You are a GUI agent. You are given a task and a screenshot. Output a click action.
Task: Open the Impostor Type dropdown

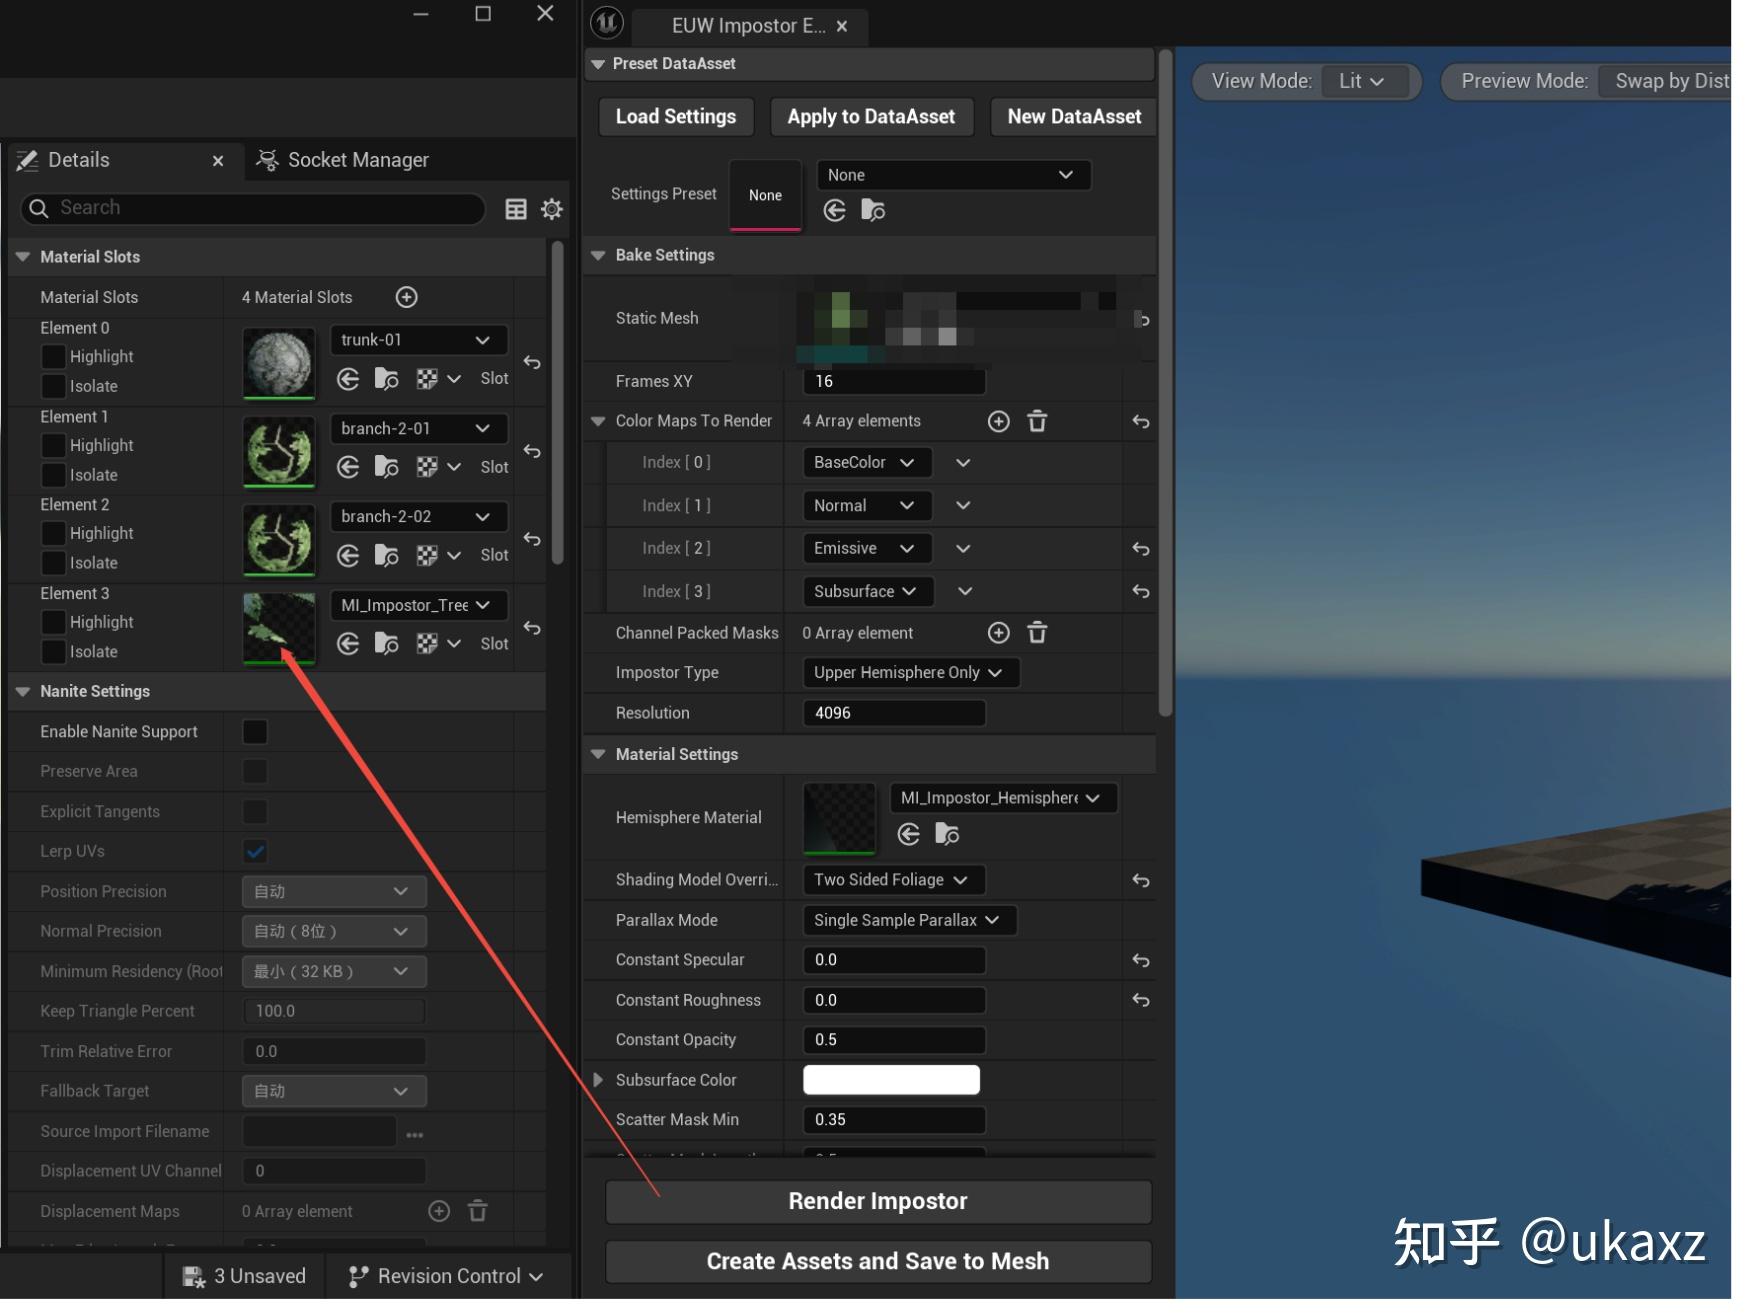(x=909, y=672)
